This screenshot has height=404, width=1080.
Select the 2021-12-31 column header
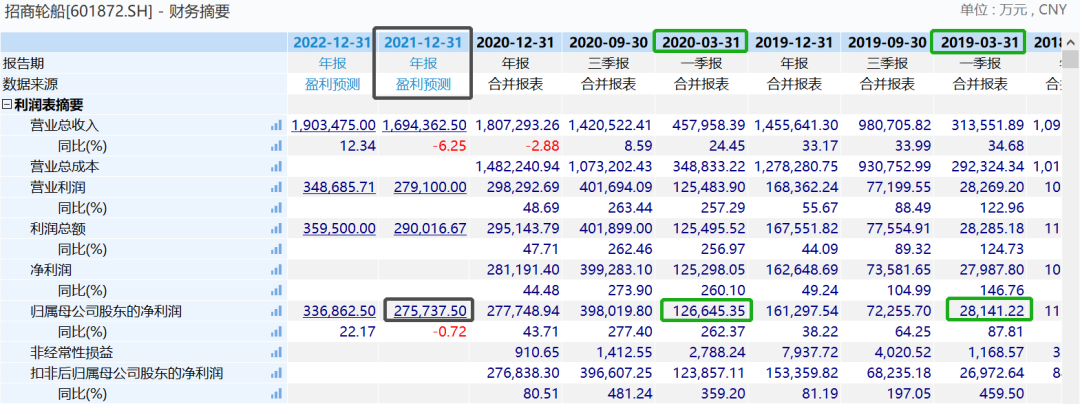tap(423, 42)
